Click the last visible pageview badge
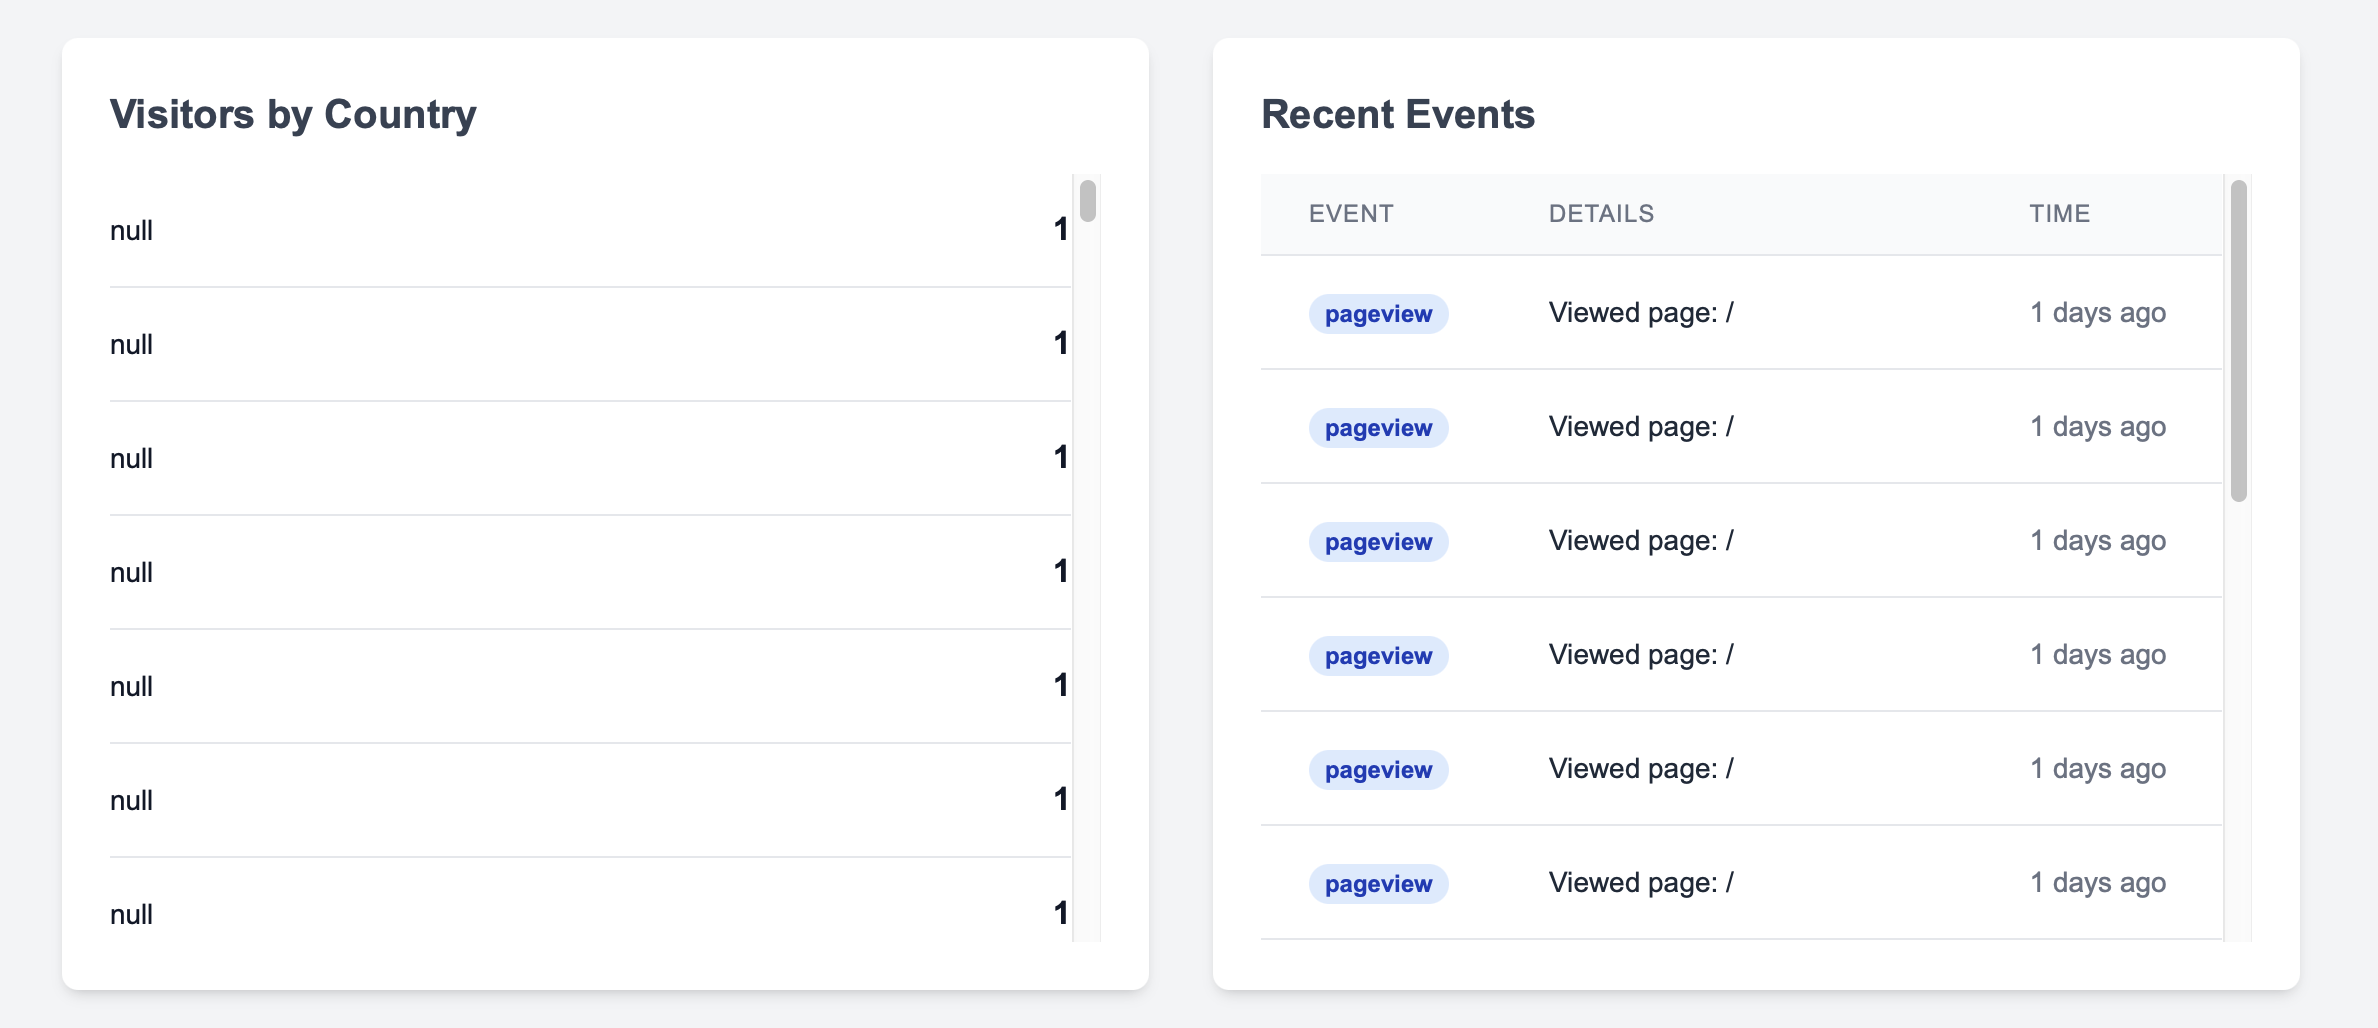This screenshot has height=1028, width=2378. coord(1378,884)
